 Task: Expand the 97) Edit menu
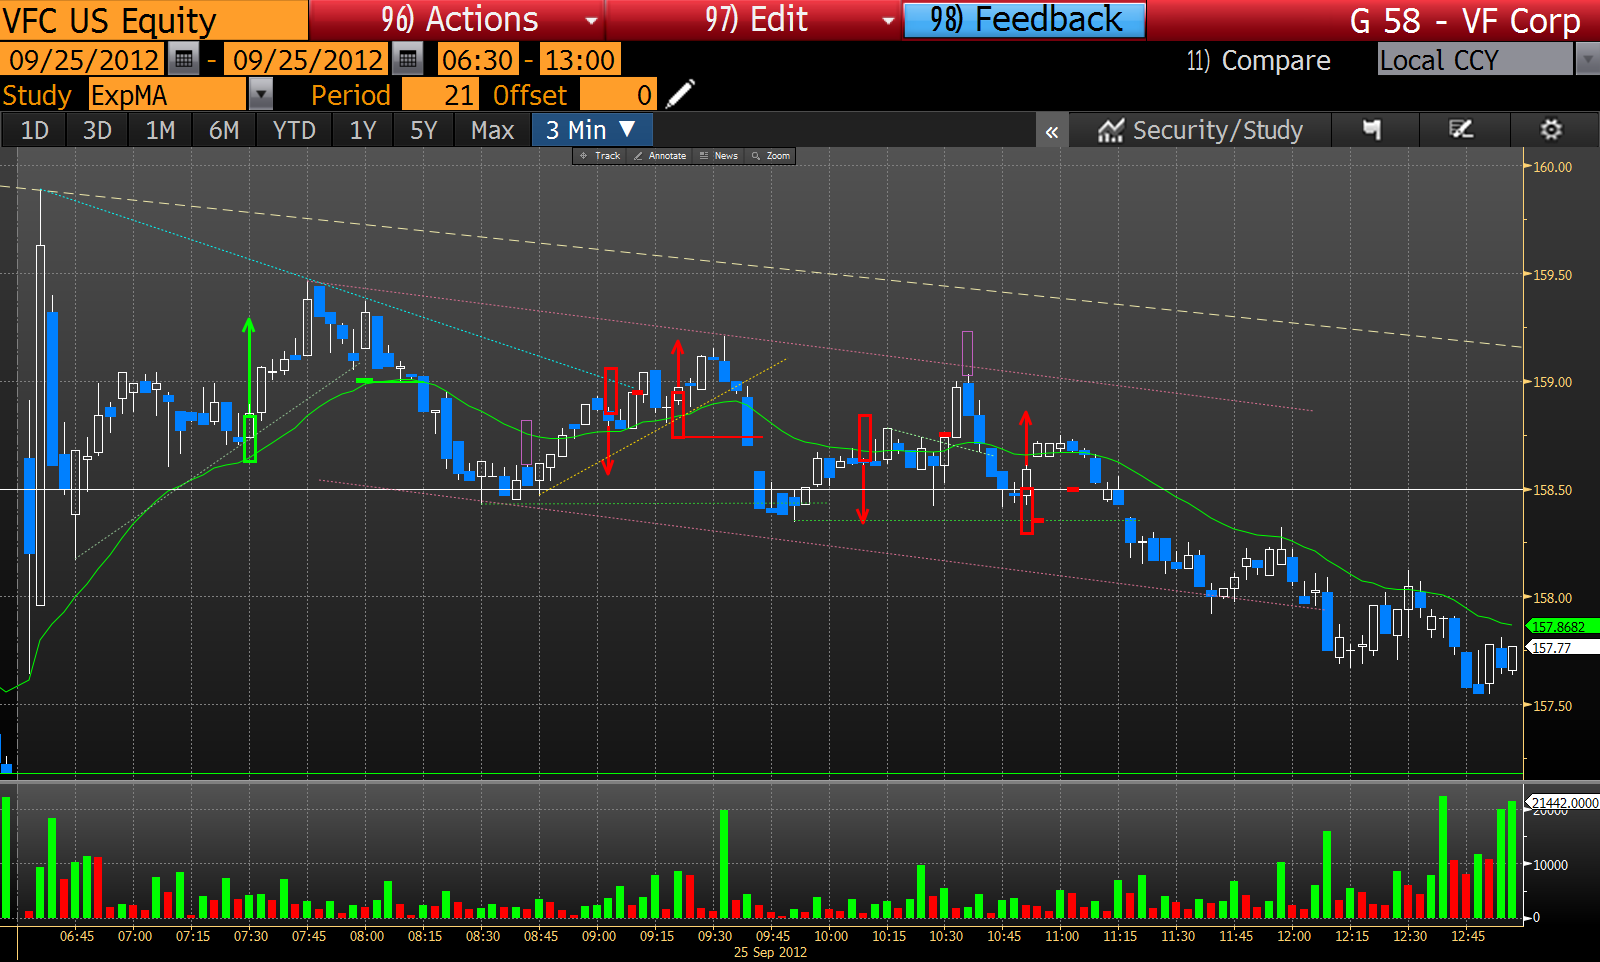click(x=755, y=20)
